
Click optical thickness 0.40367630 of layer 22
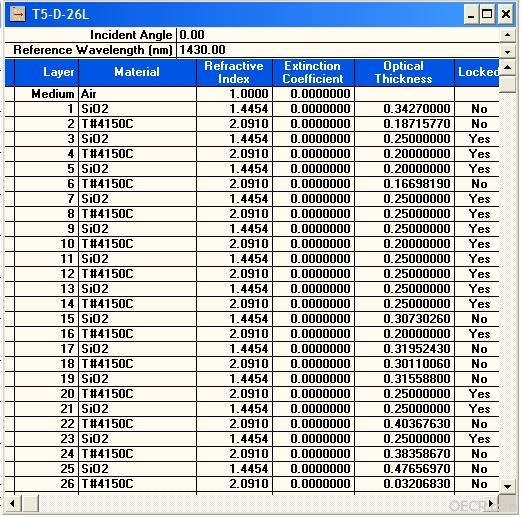(x=404, y=424)
